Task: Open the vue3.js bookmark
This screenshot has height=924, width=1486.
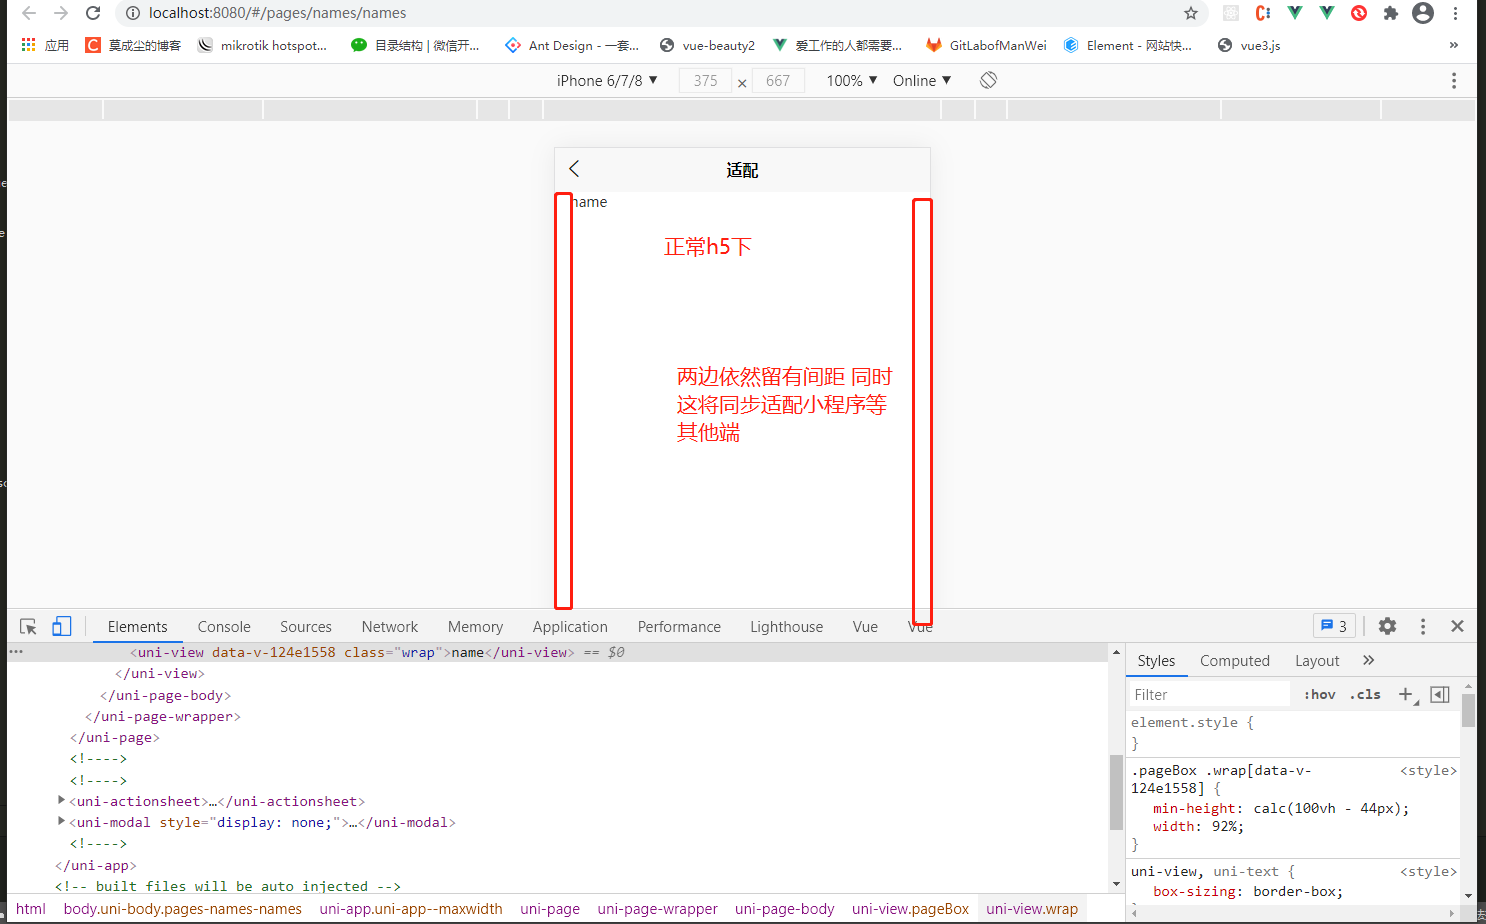Action: coord(1250,45)
